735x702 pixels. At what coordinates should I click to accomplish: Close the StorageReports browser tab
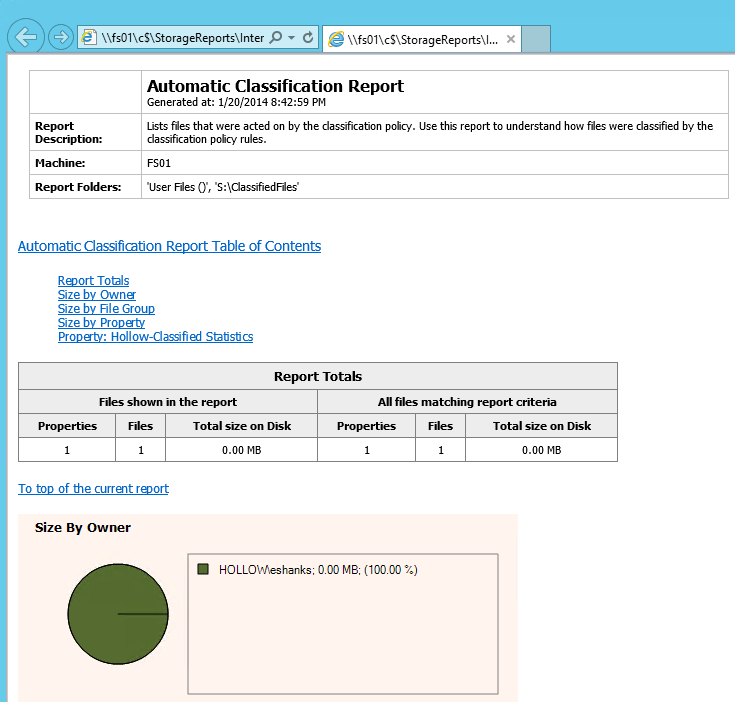[x=510, y=39]
